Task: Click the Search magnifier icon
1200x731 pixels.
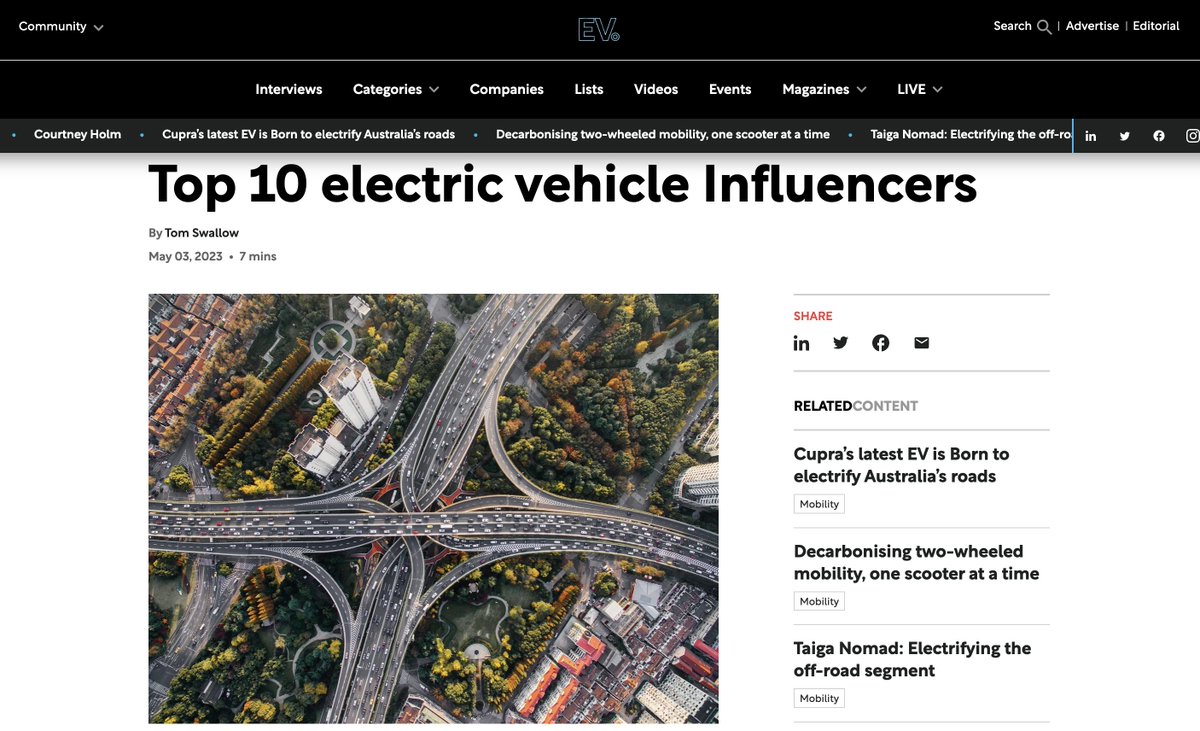Action: pyautogui.click(x=1044, y=27)
